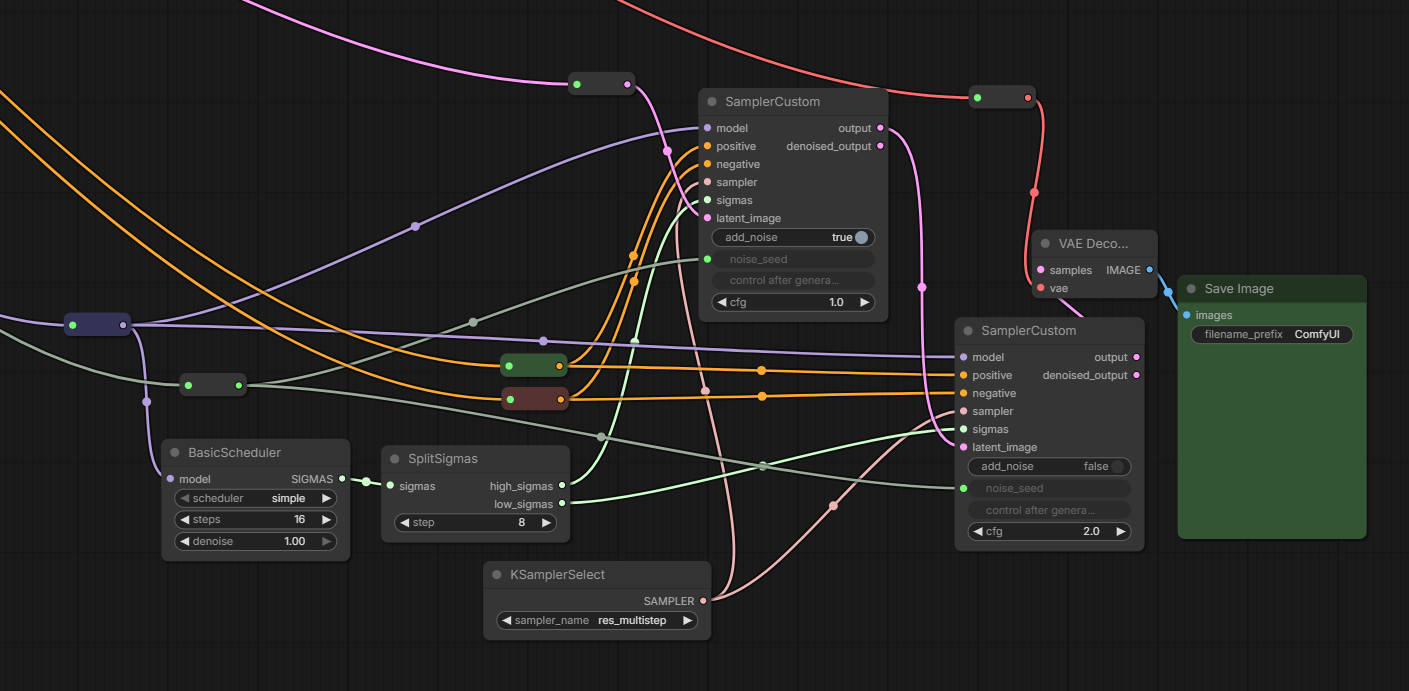
Task: Collapse the SplitSigmas node via its title dot
Action: coord(395,459)
